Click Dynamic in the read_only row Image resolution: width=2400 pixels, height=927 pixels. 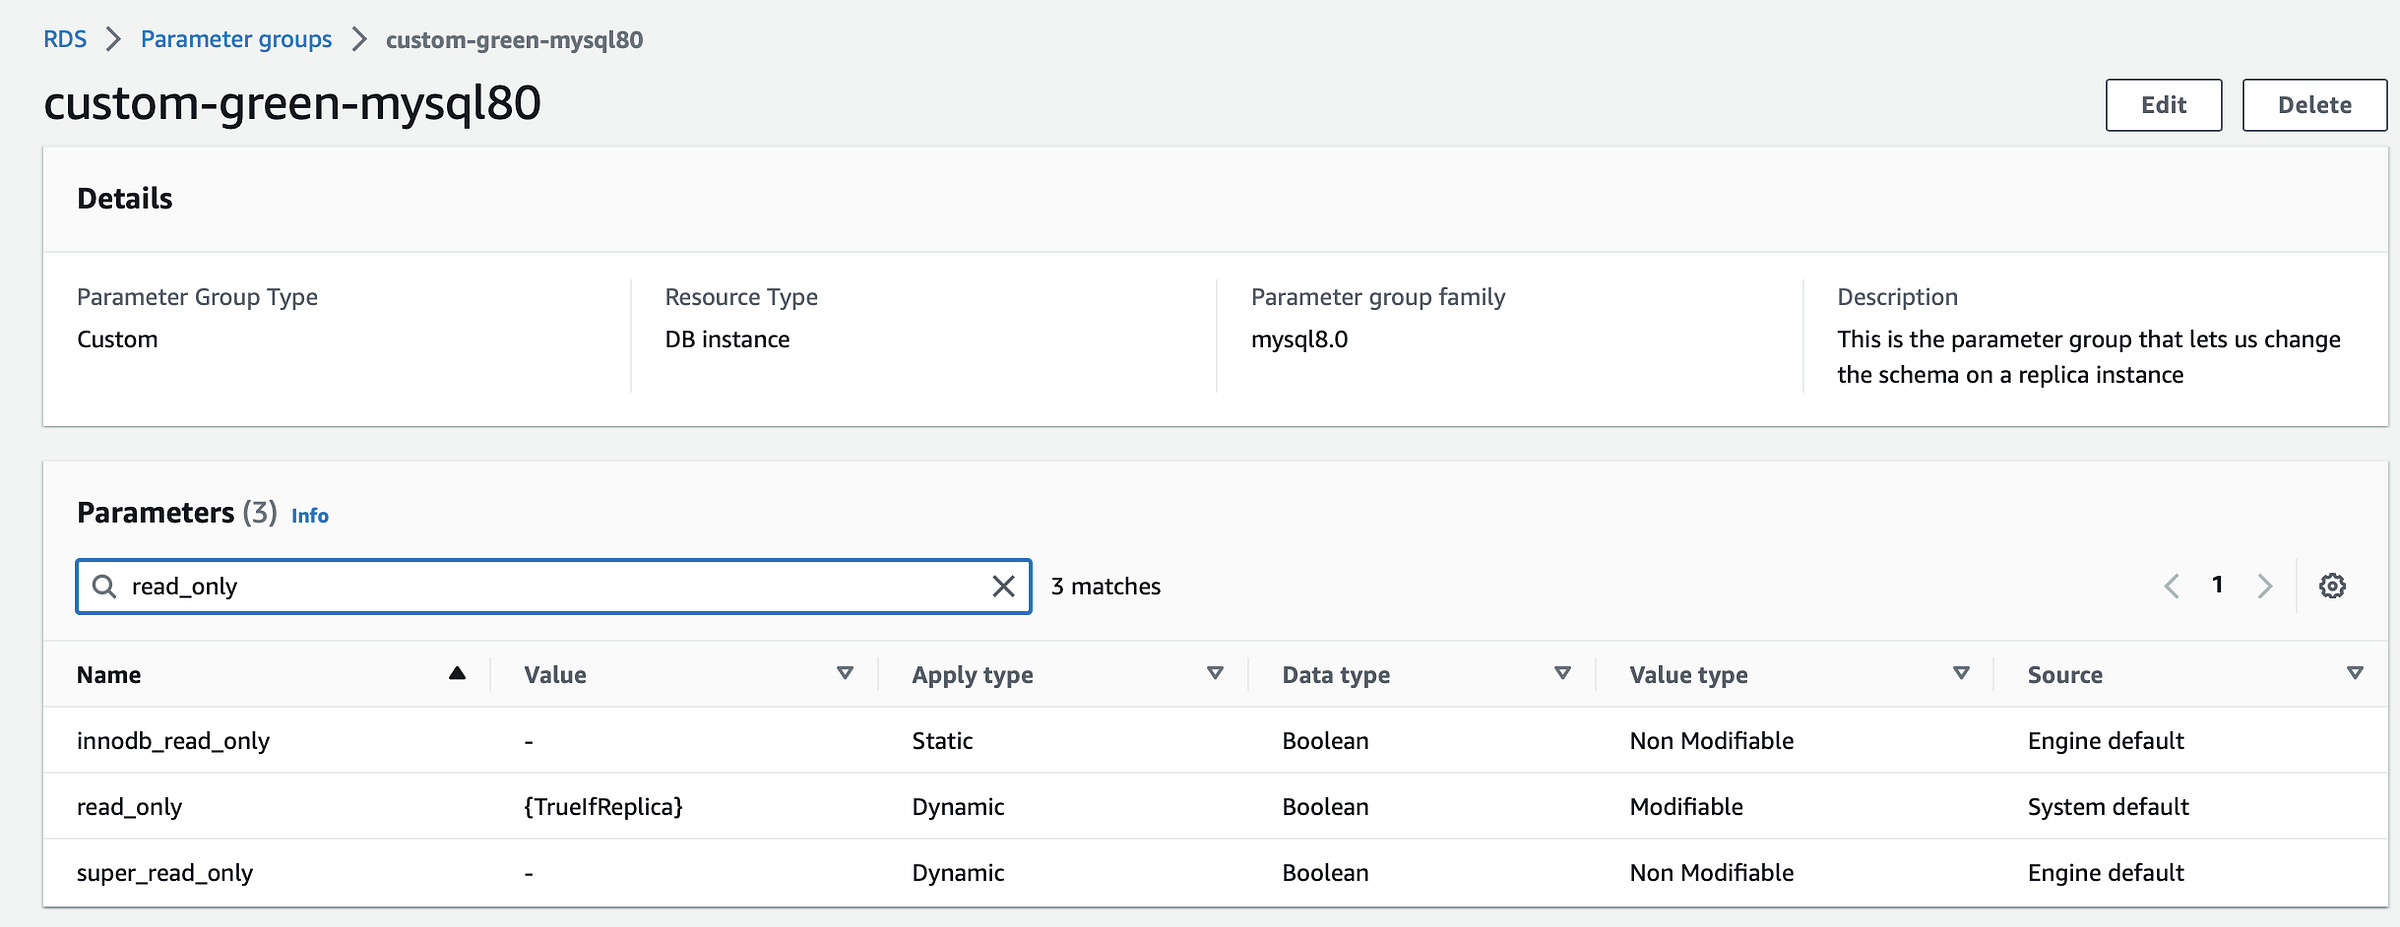point(958,807)
